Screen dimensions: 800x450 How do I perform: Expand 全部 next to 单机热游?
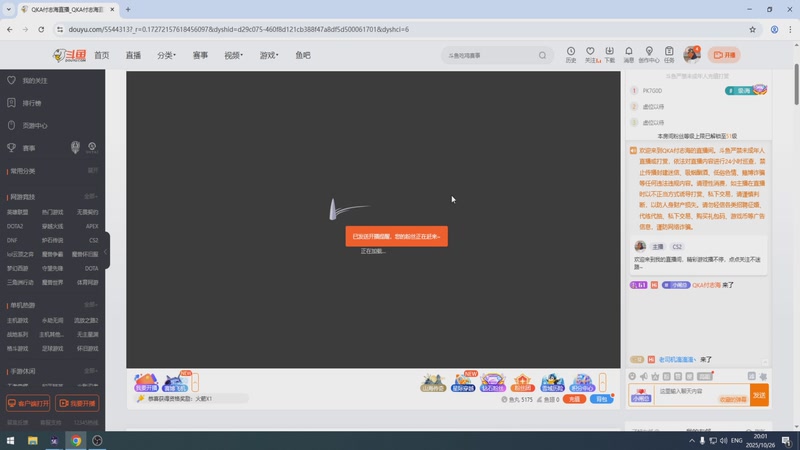91,305
